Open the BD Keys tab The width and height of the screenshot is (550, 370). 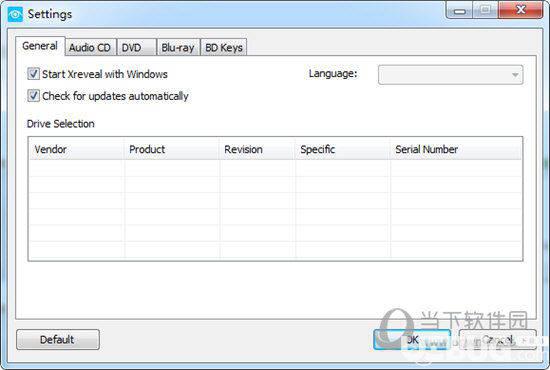(224, 47)
